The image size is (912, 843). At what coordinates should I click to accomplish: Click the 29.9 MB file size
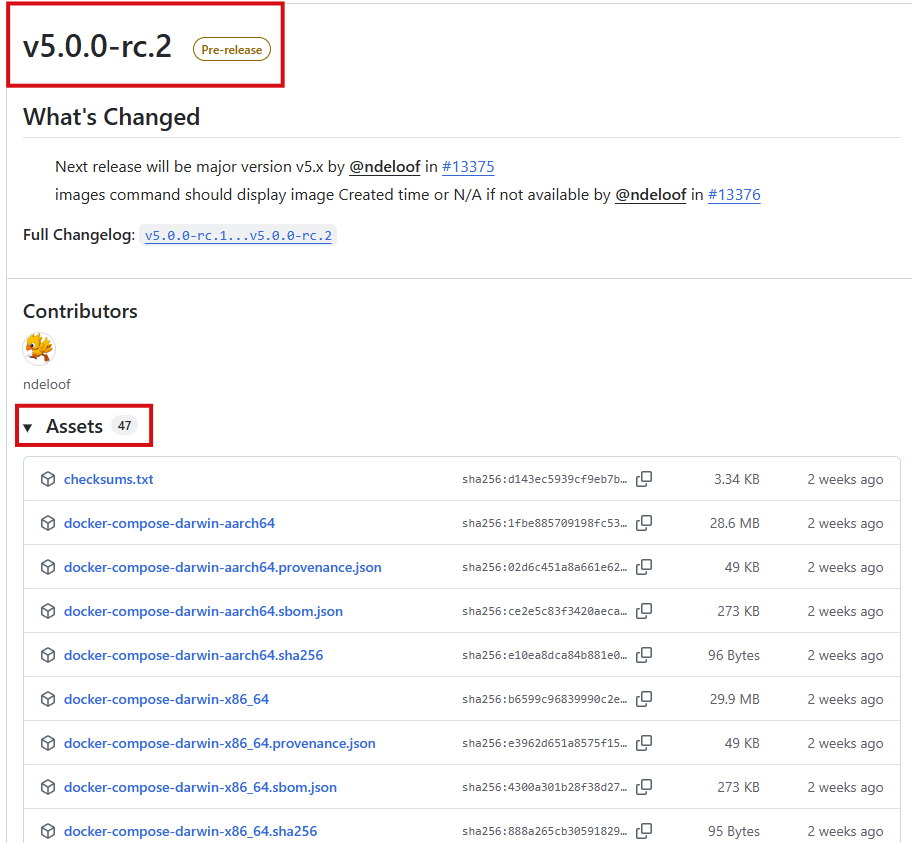click(x=735, y=699)
